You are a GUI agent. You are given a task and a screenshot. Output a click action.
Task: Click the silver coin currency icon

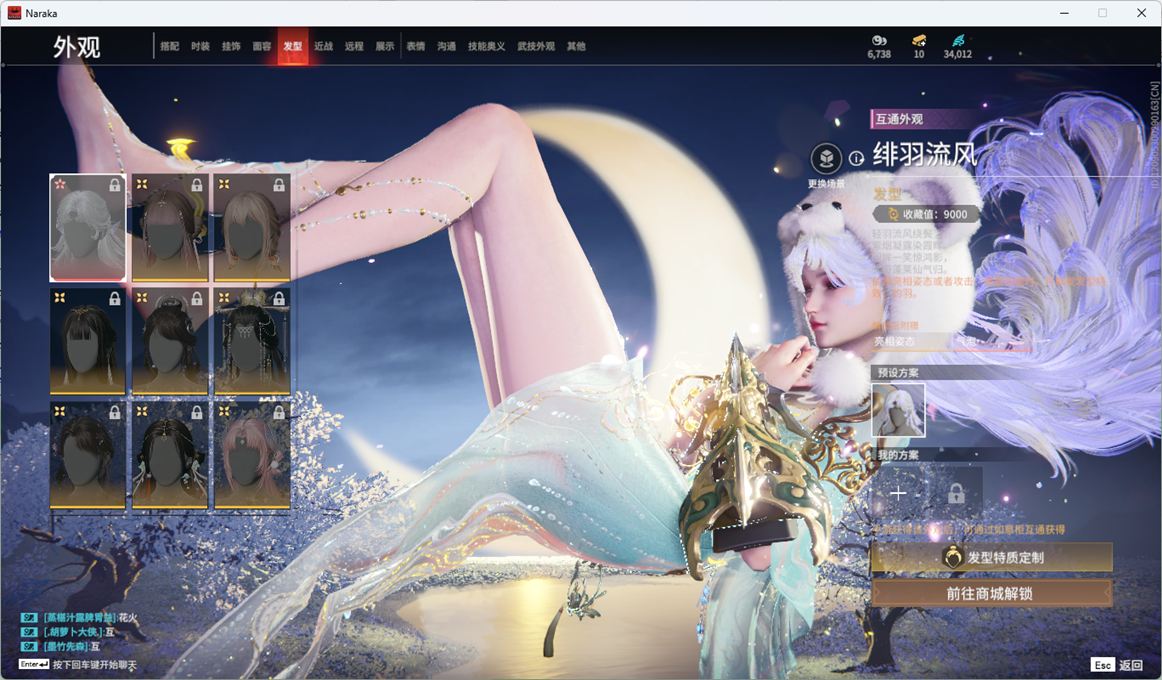pyautogui.click(x=879, y=40)
